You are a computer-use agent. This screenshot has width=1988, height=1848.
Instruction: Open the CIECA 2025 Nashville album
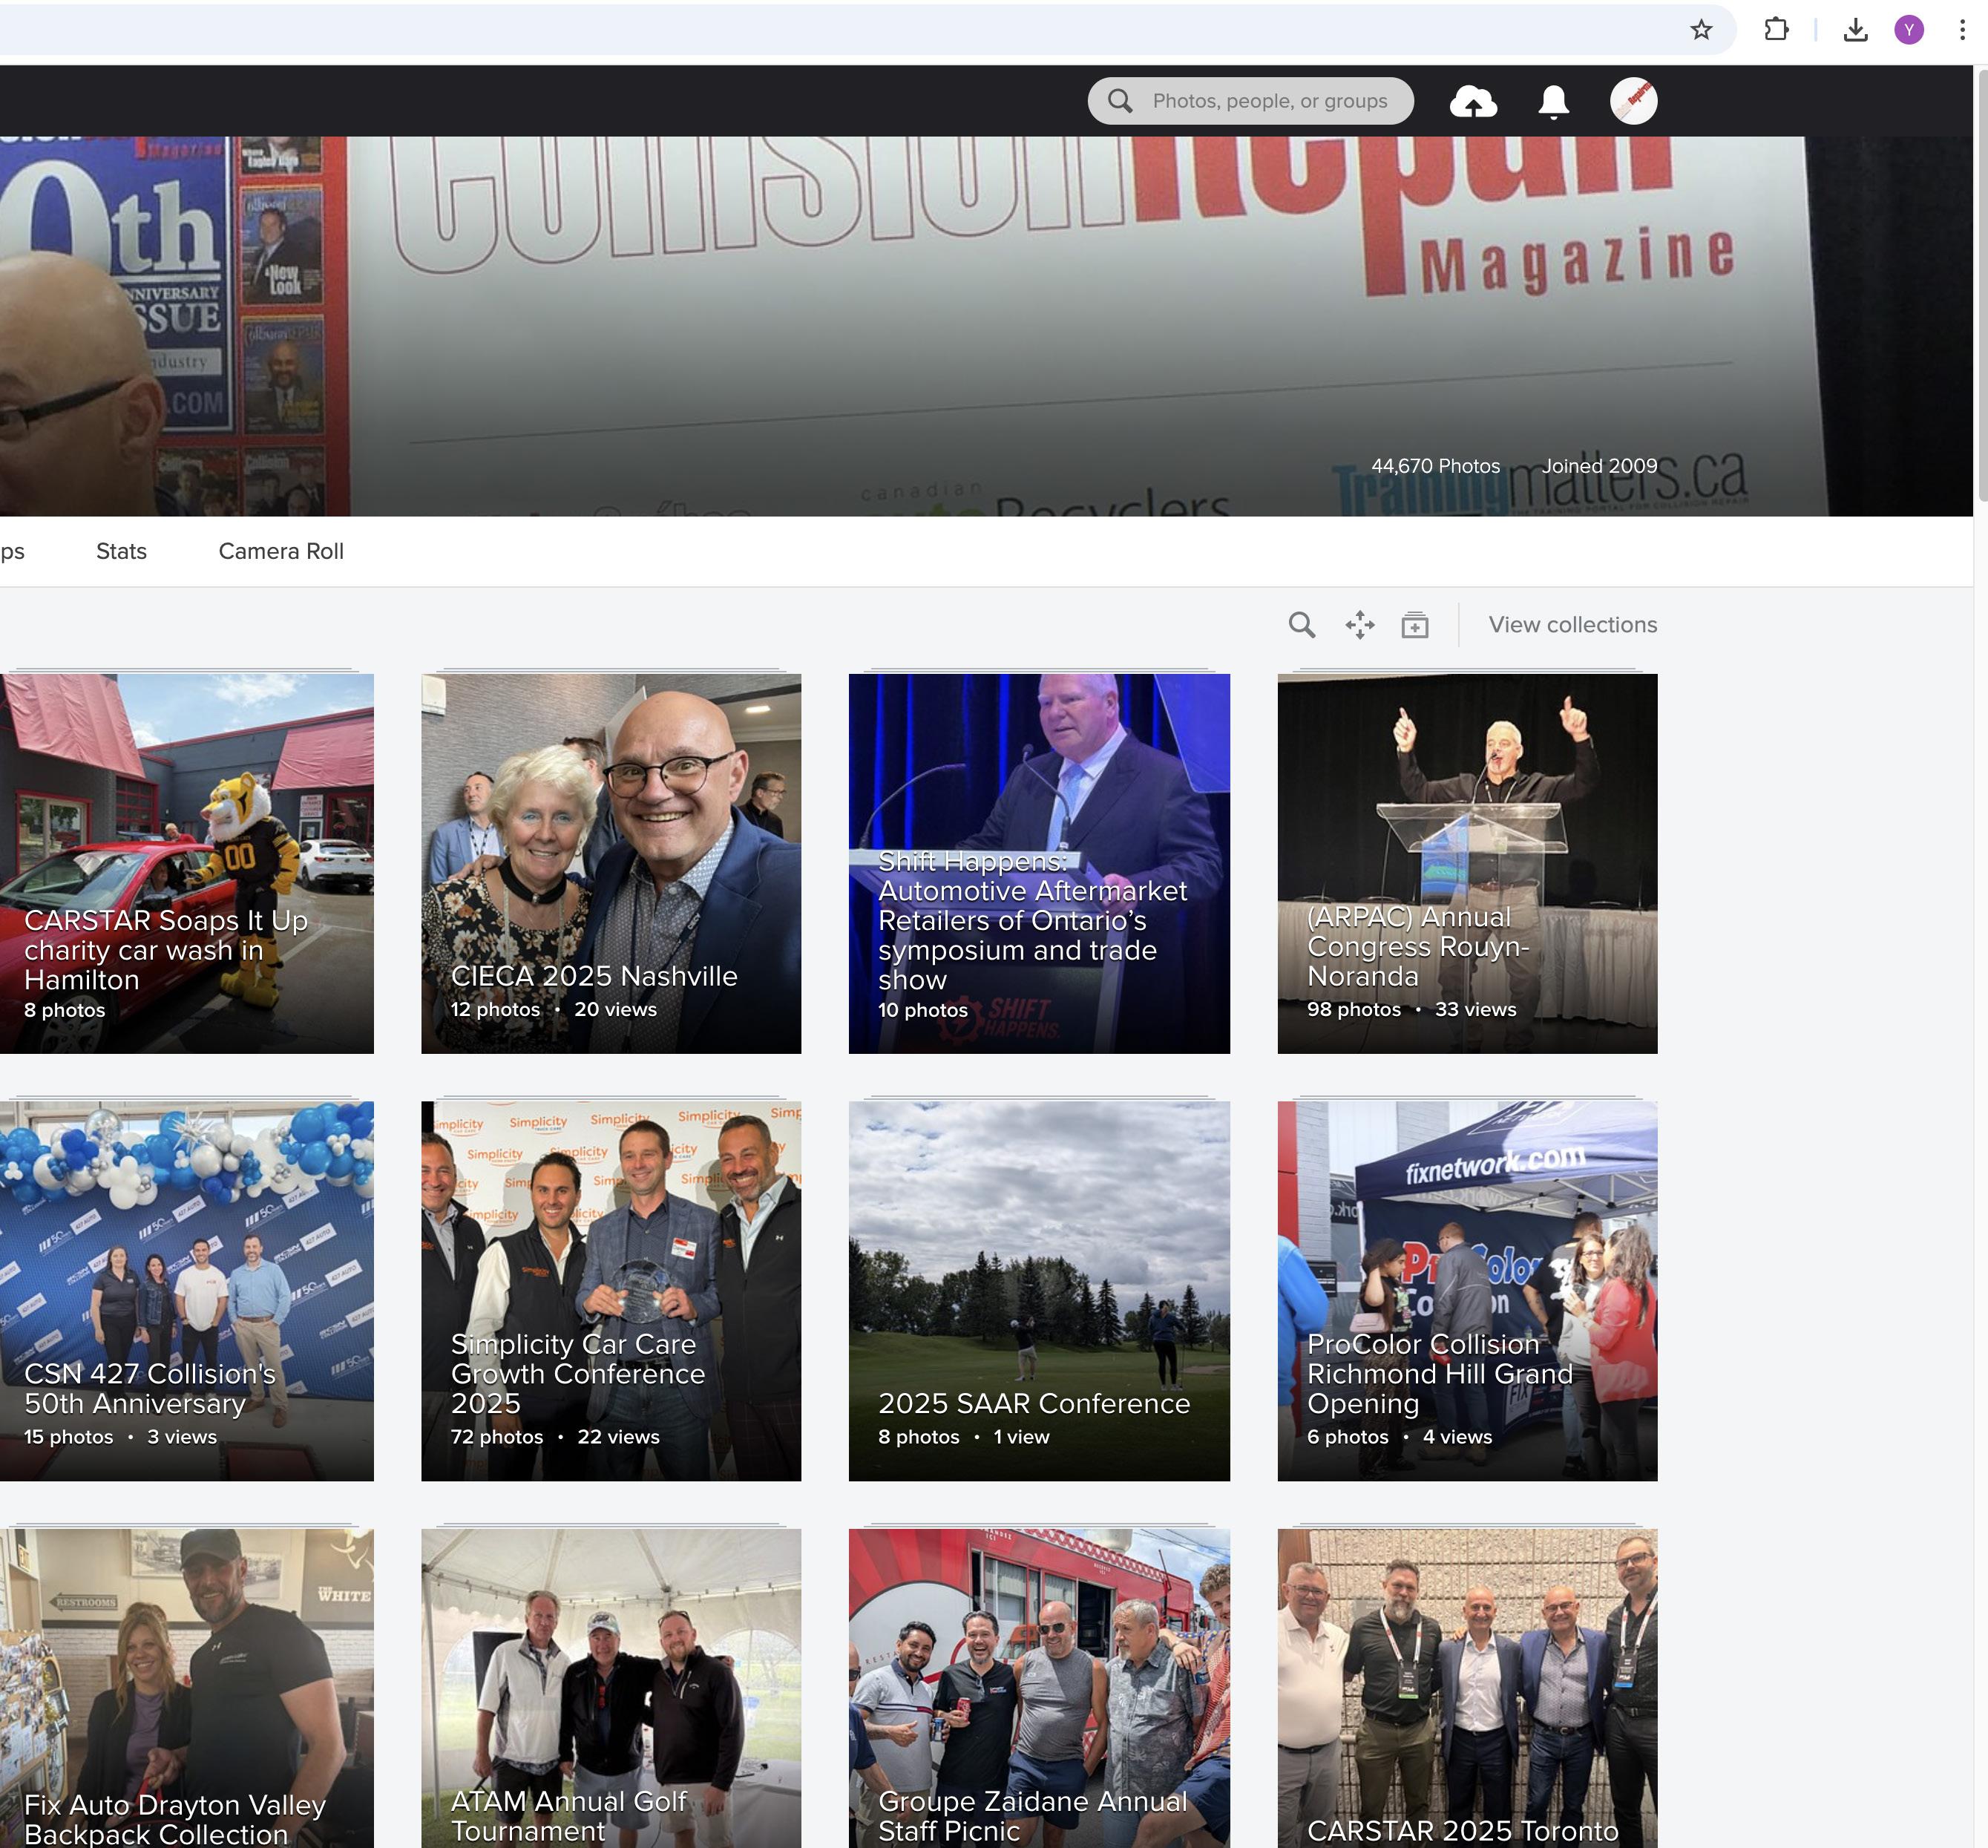(611, 863)
